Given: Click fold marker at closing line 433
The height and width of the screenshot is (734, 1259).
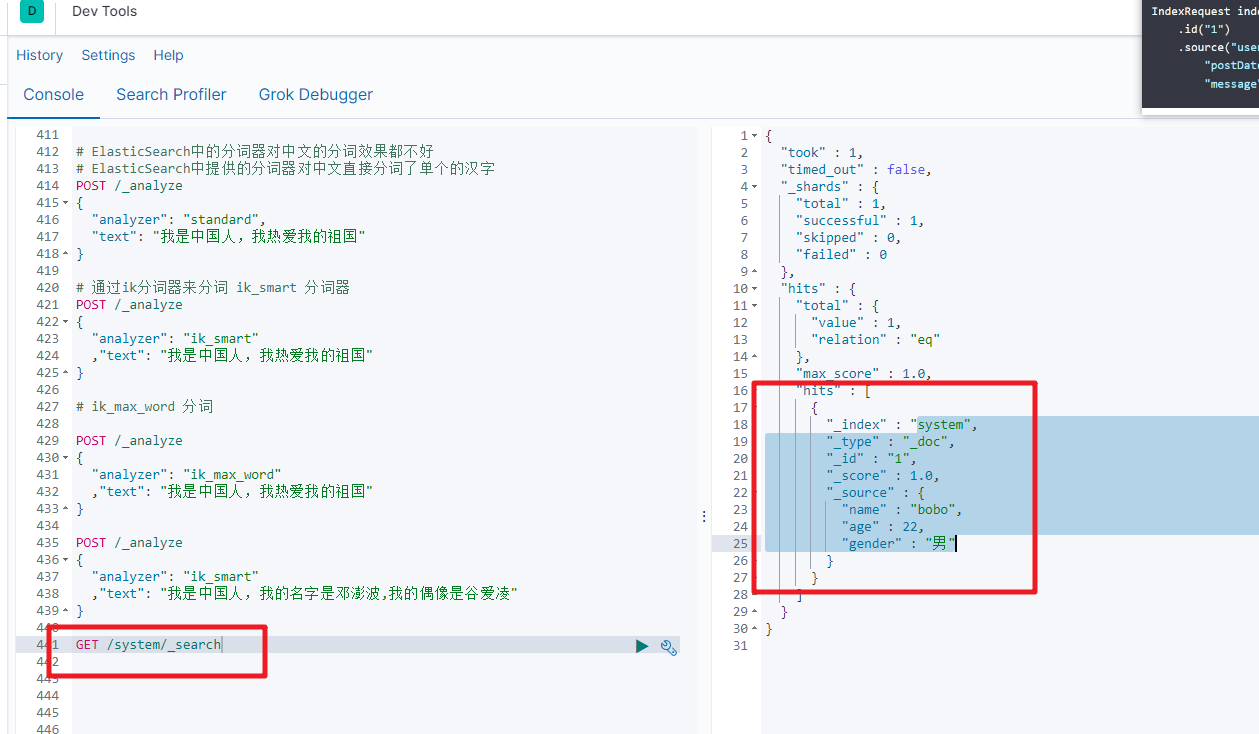Looking at the screenshot, I should pyautogui.click(x=66, y=508).
